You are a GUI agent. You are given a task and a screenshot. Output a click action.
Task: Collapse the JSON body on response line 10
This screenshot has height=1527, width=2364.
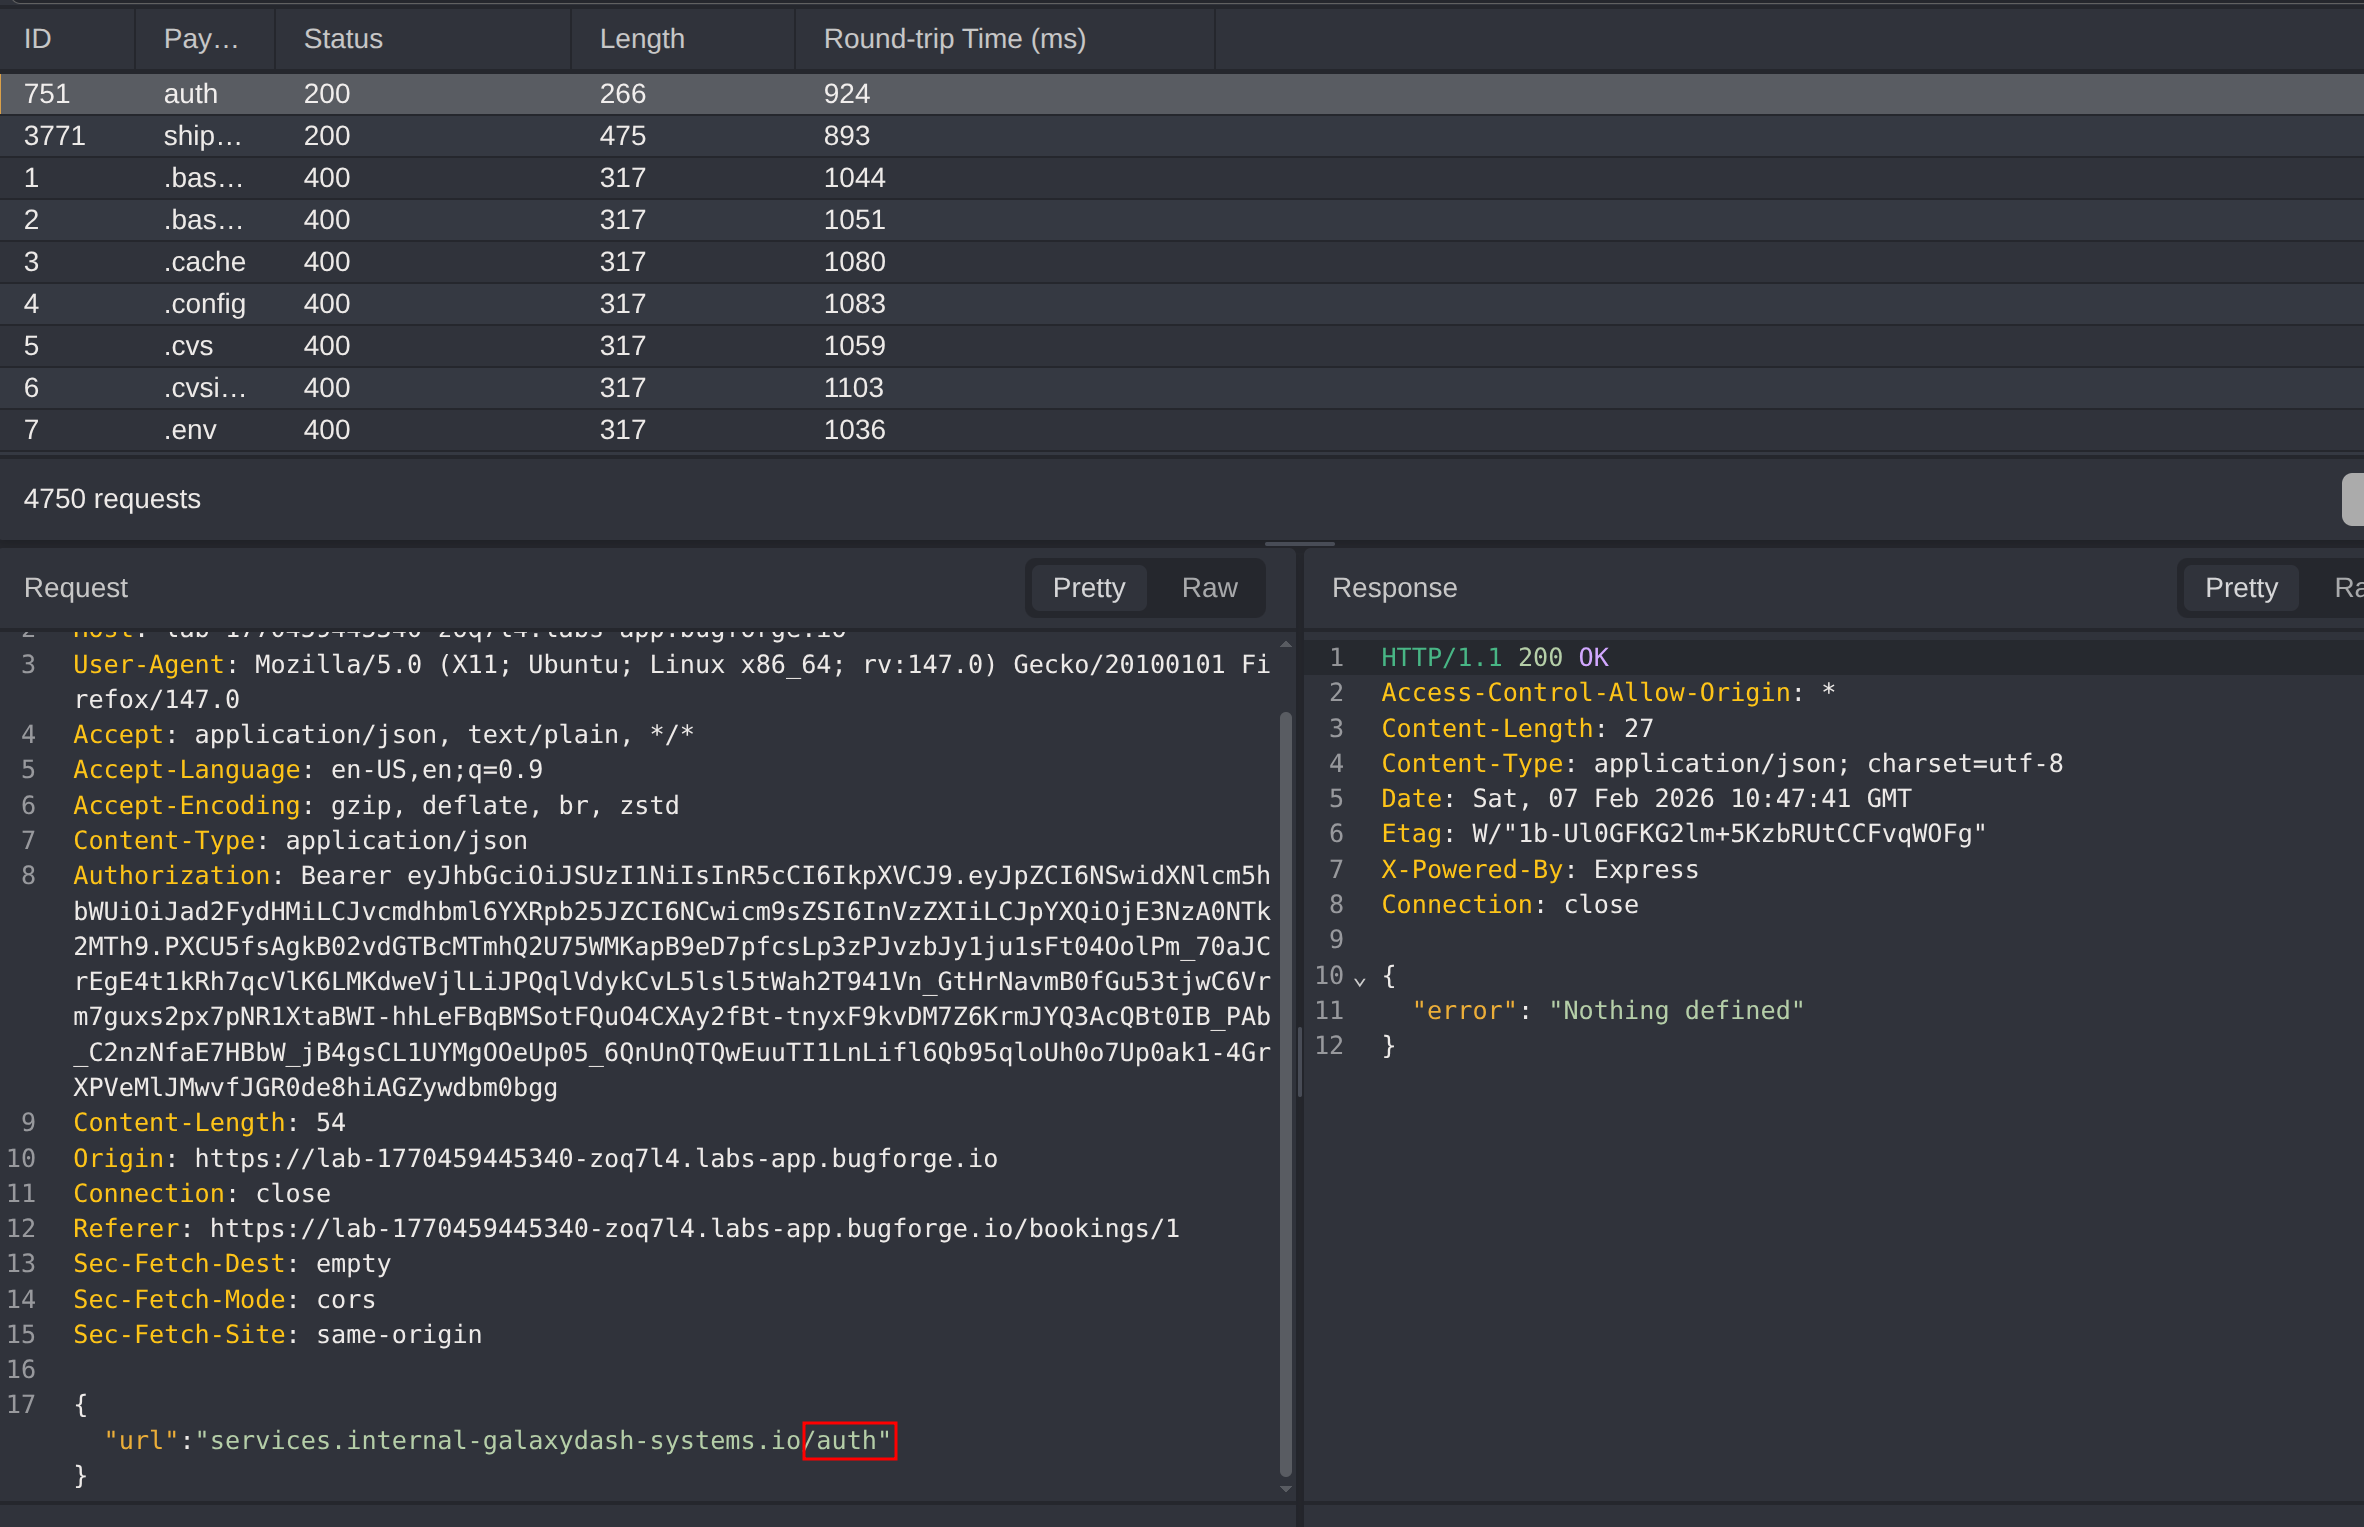point(1359,980)
